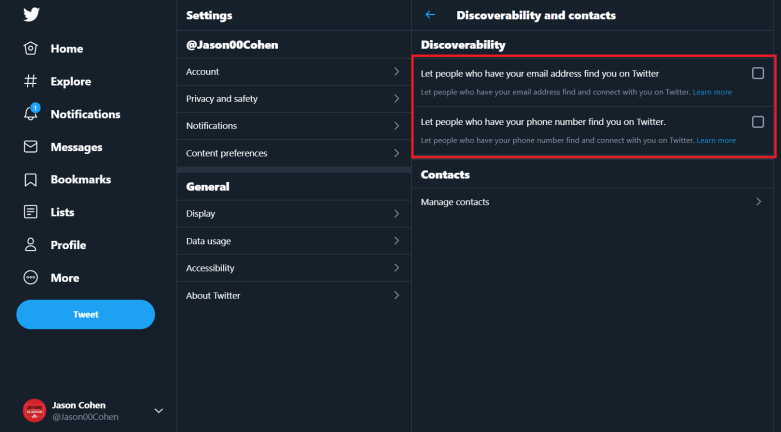Viewport: 781px width, 432px height.
Task: Click the Notifications bell icon
Action: (x=30, y=113)
